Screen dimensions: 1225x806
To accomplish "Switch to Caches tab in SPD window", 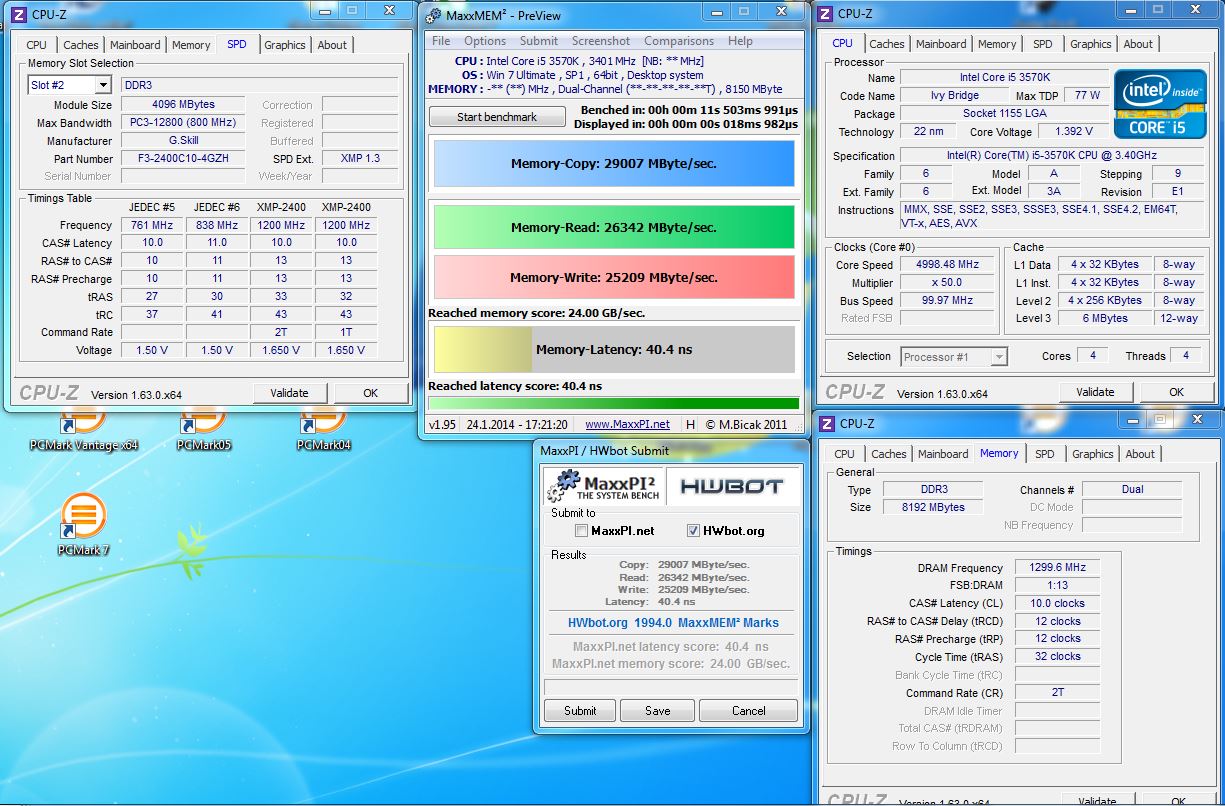I will pyautogui.click(x=81, y=45).
